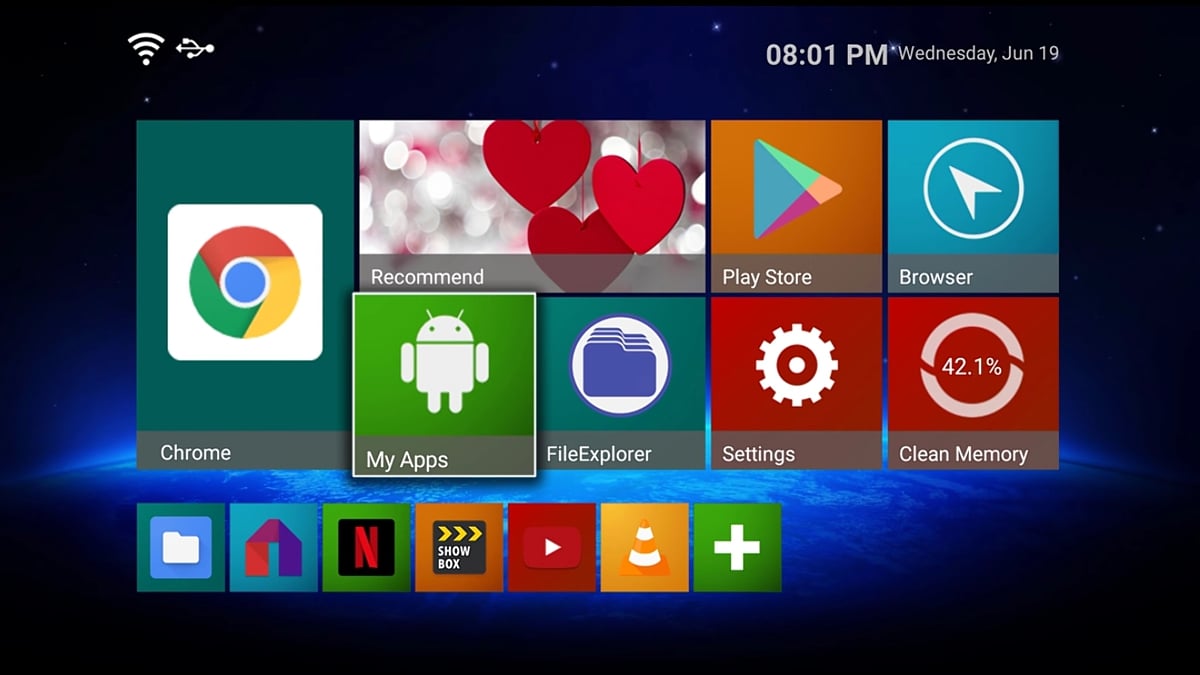This screenshot has width=1200, height=675.
Task: Launch the Play Store tile
Action: tap(796, 206)
